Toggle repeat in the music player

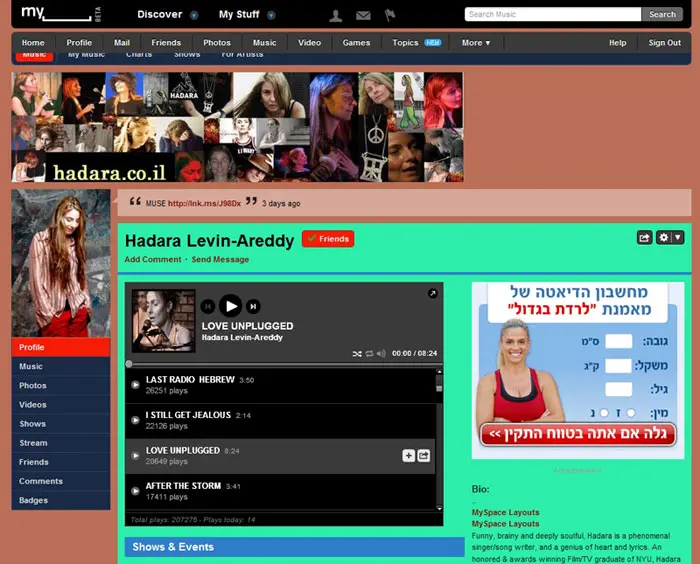click(x=369, y=354)
